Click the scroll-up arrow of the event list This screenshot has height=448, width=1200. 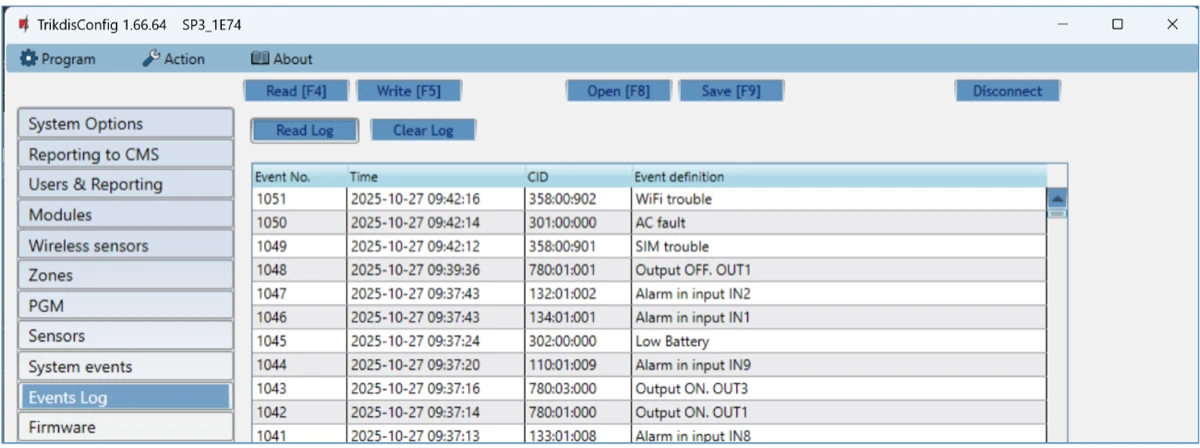click(x=1056, y=198)
